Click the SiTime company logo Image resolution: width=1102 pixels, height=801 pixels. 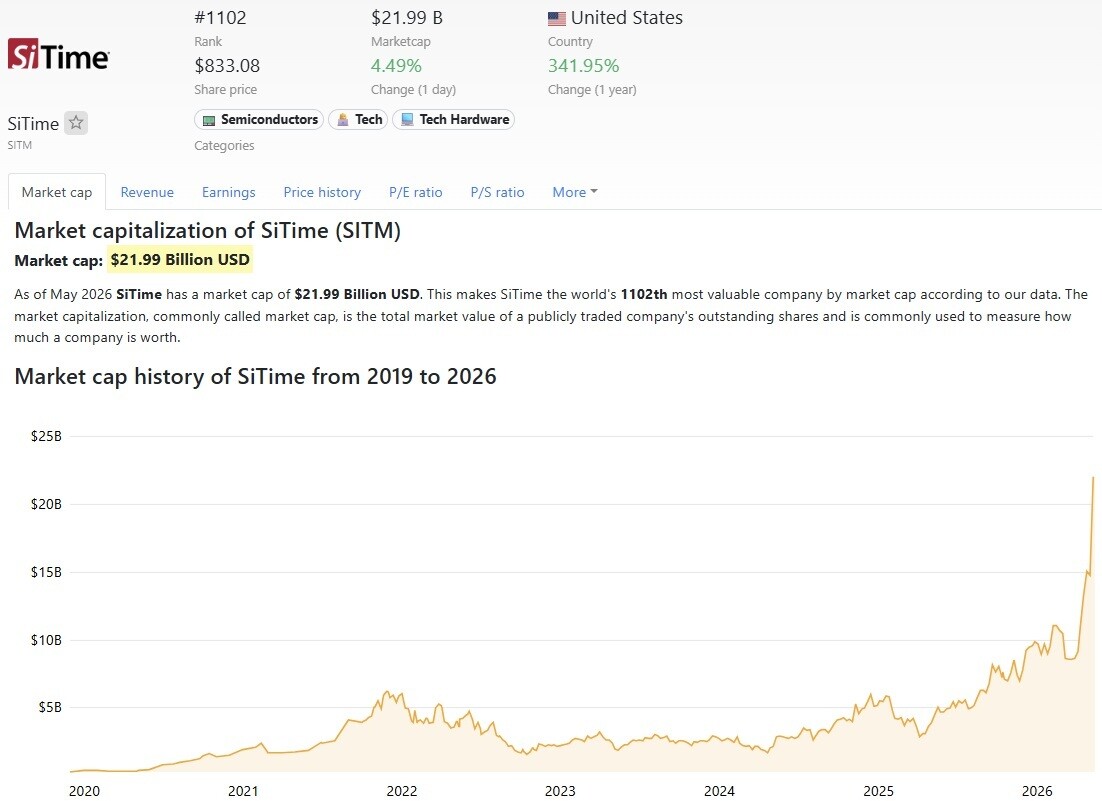[x=58, y=55]
